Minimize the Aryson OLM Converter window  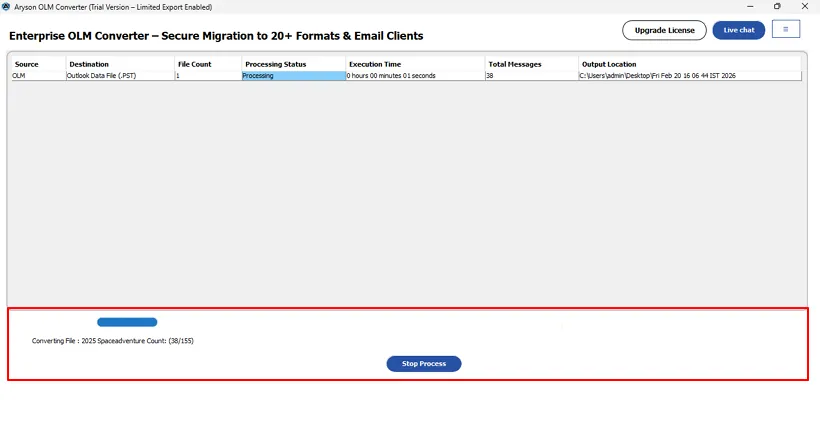coord(748,7)
